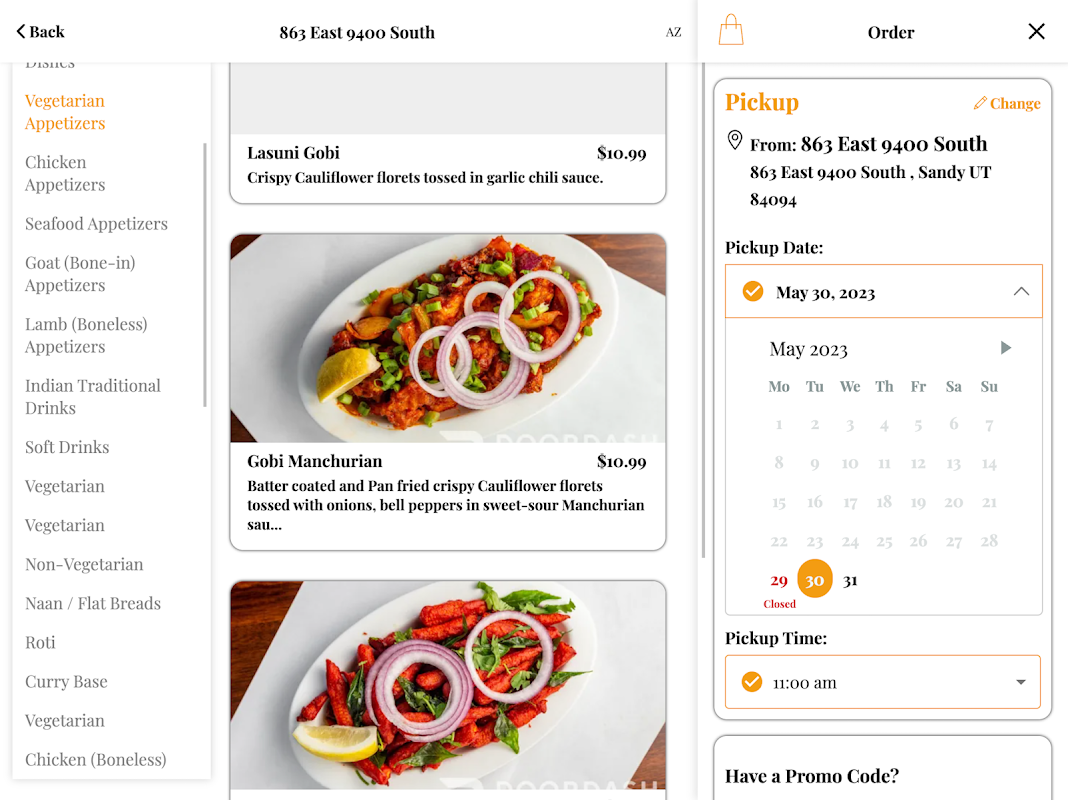Click the pickup time checkmark icon
The image size is (1068, 800).
(x=752, y=682)
